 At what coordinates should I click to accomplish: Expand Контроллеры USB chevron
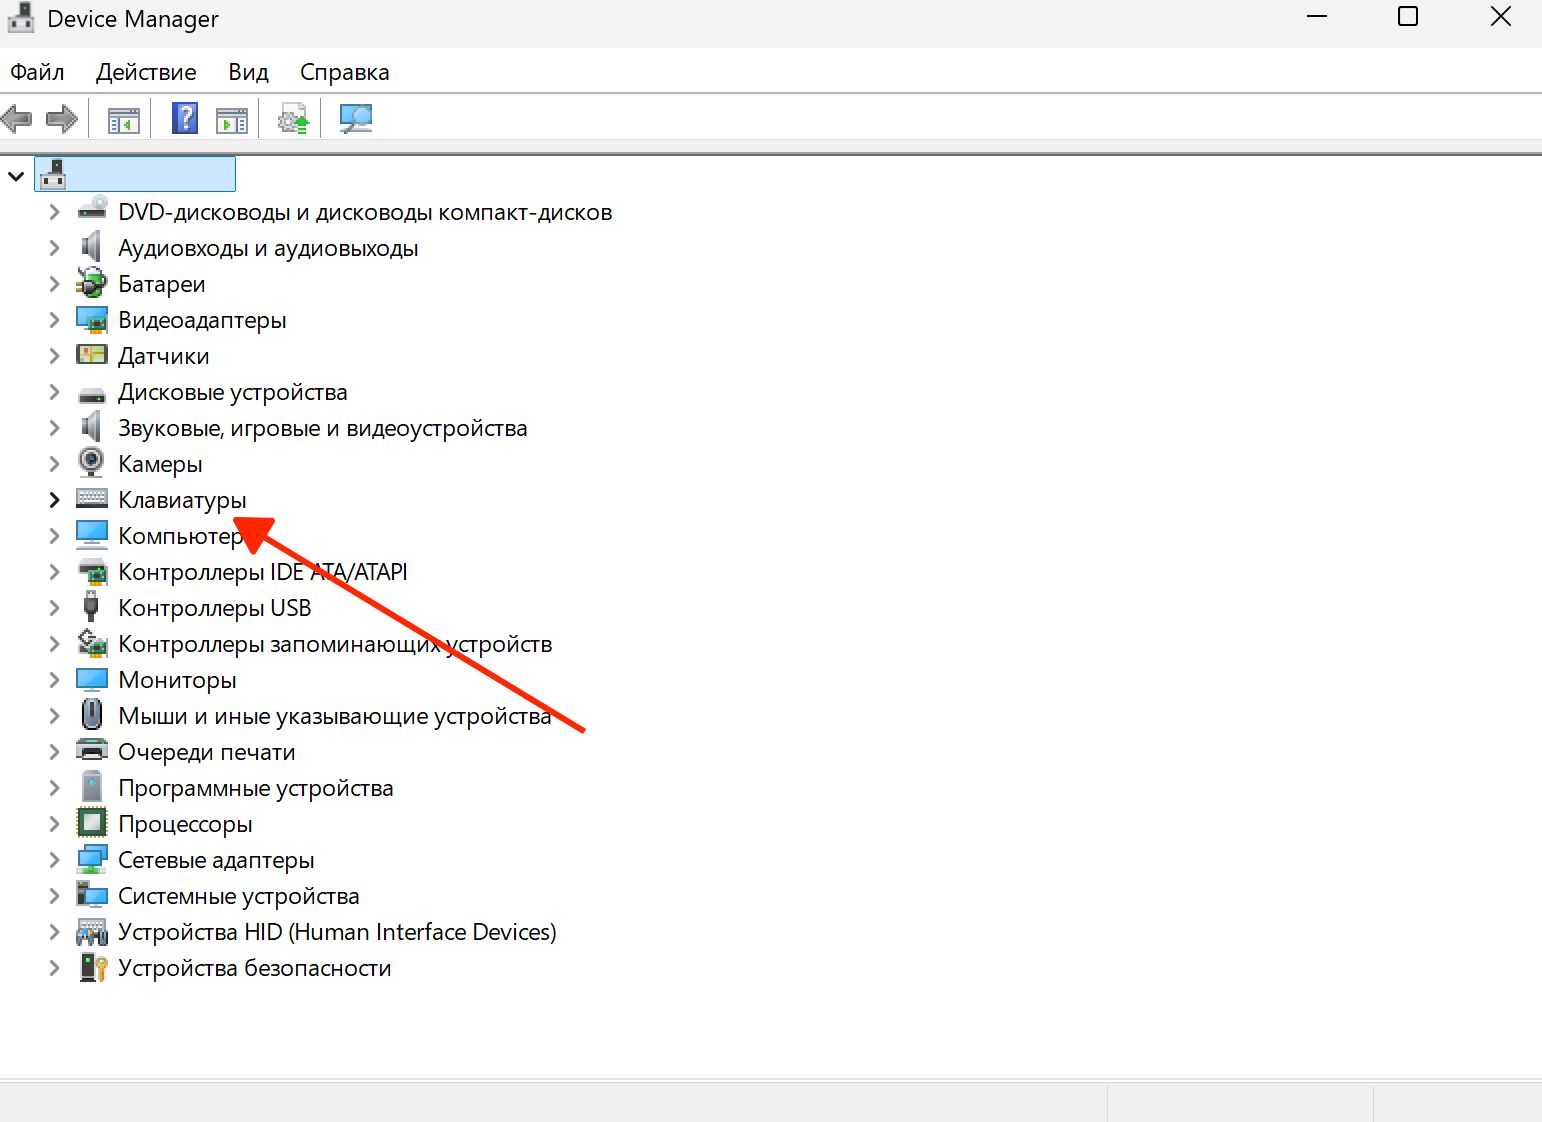pyautogui.click(x=55, y=608)
